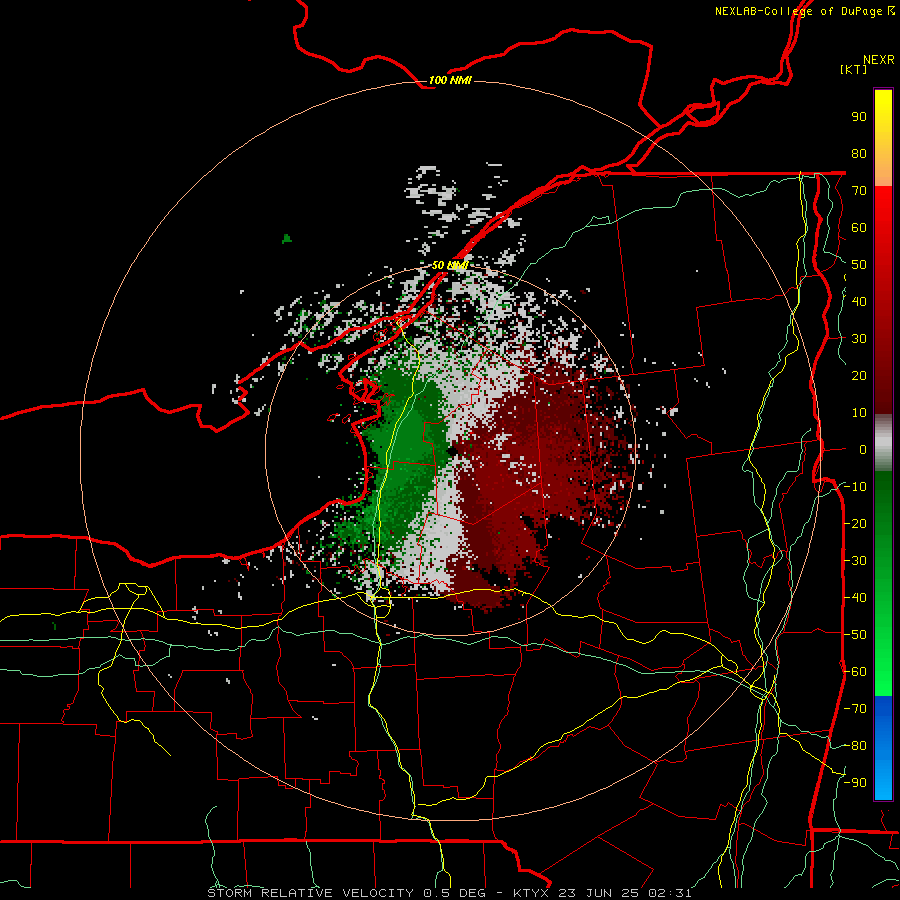The image size is (900, 900).
Task: Click the 10 scale value
Action: (859, 413)
